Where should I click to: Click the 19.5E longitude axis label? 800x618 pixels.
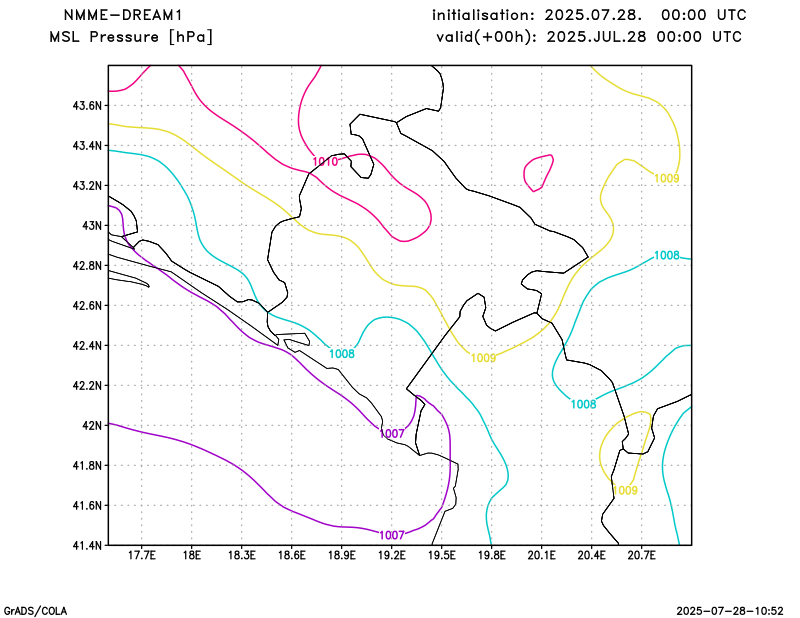click(x=441, y=555)
